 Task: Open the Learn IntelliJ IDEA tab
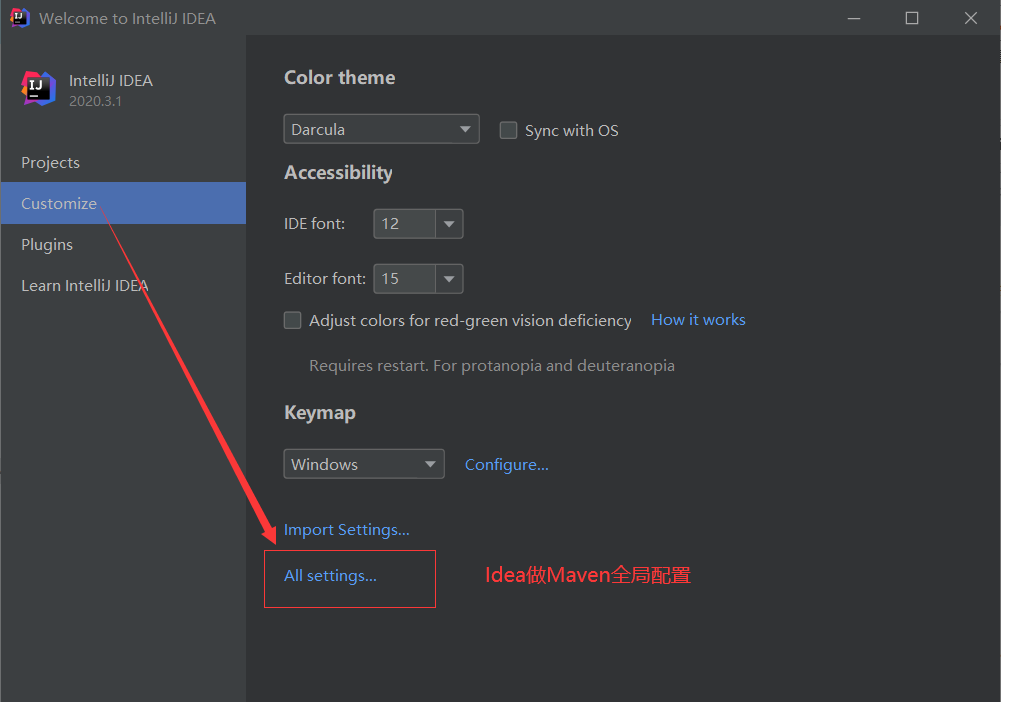[x=85, y=286]
